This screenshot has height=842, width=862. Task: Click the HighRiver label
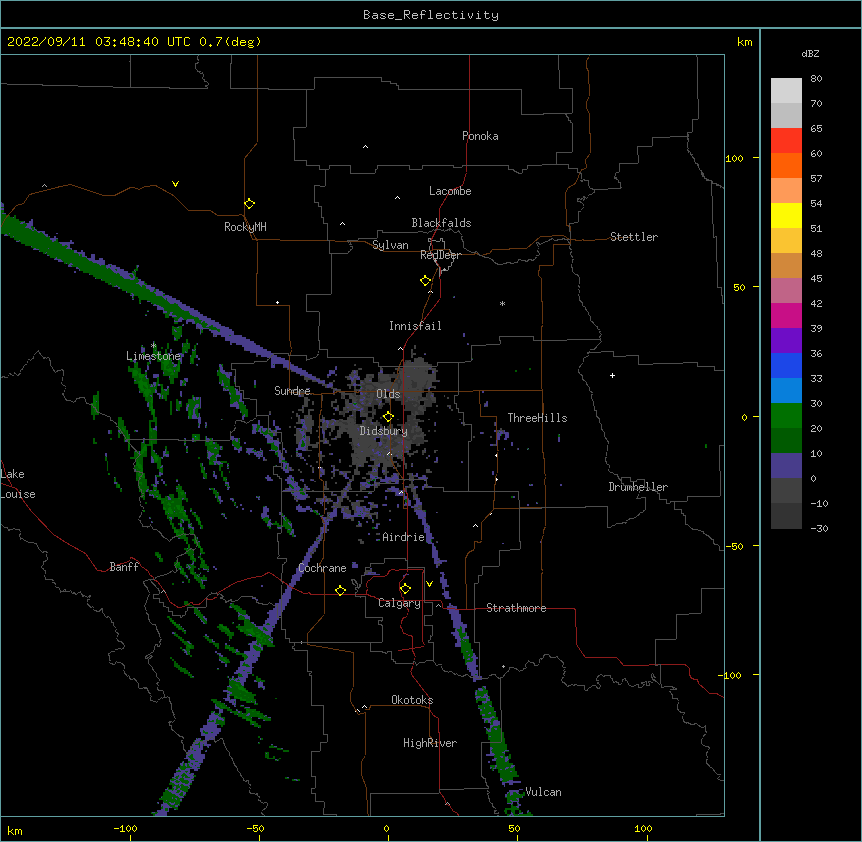[430, 743]
